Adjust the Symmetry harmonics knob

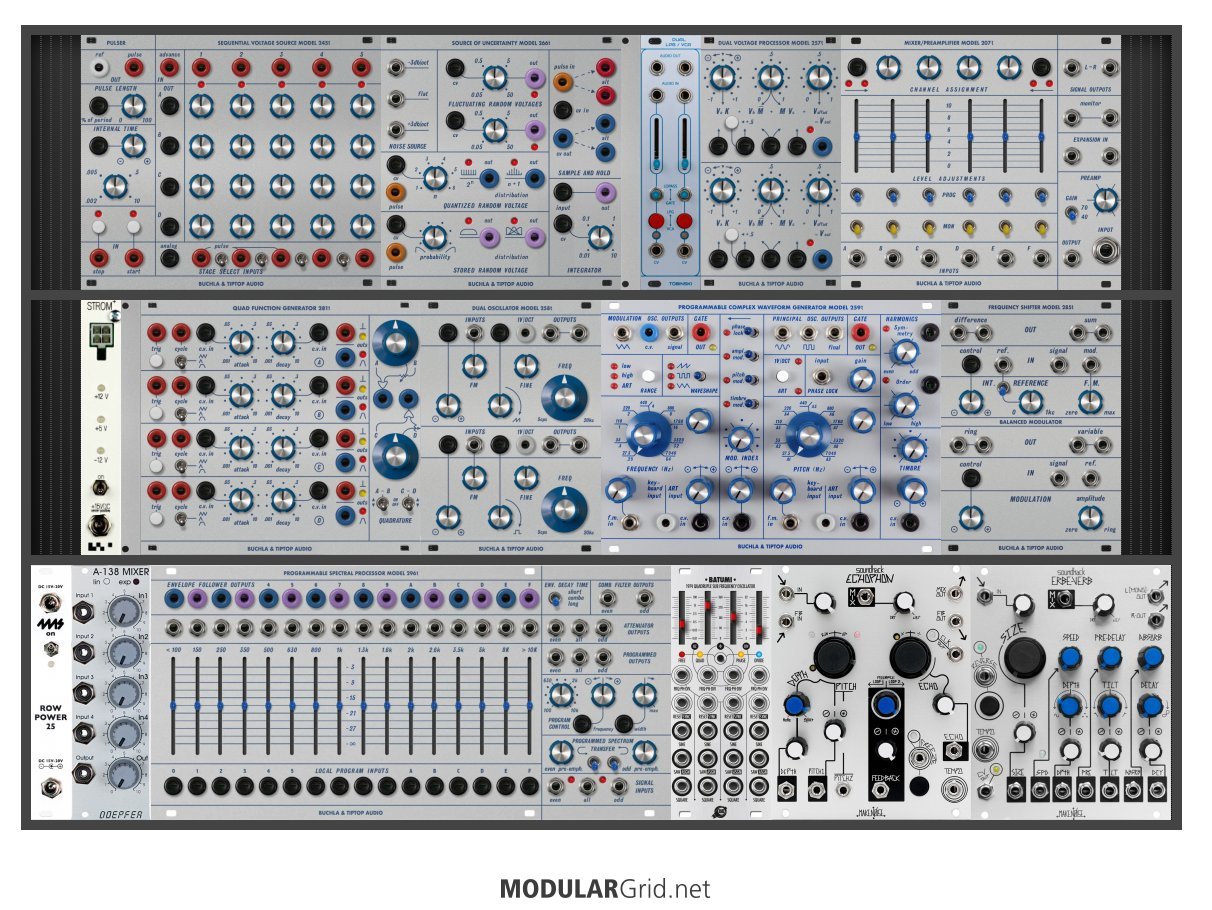903,351
